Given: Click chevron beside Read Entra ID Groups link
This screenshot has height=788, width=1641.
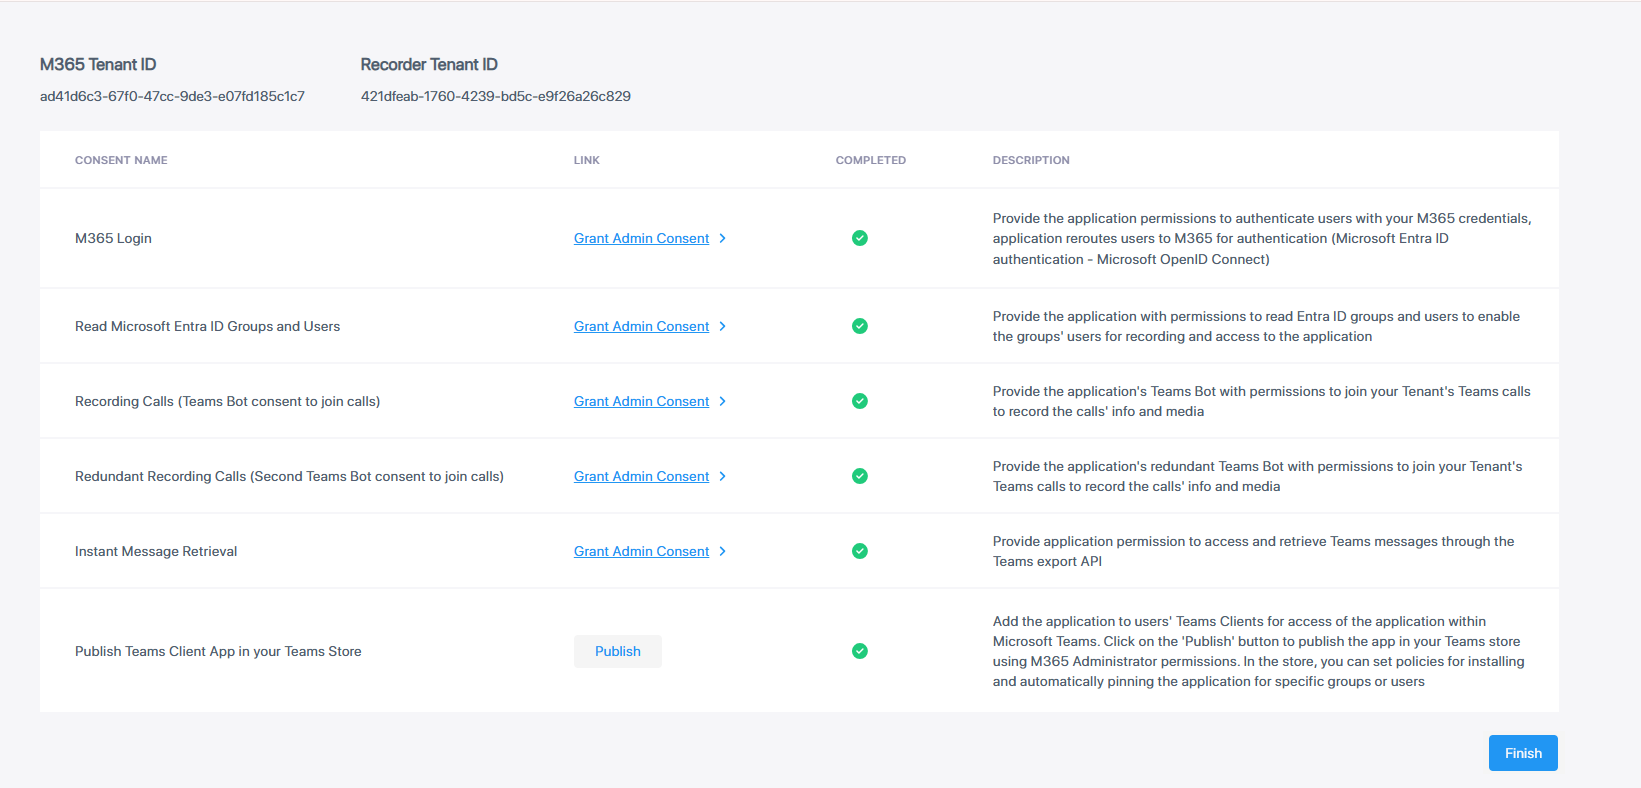Looking at the screenshot, I should (723, 326).
